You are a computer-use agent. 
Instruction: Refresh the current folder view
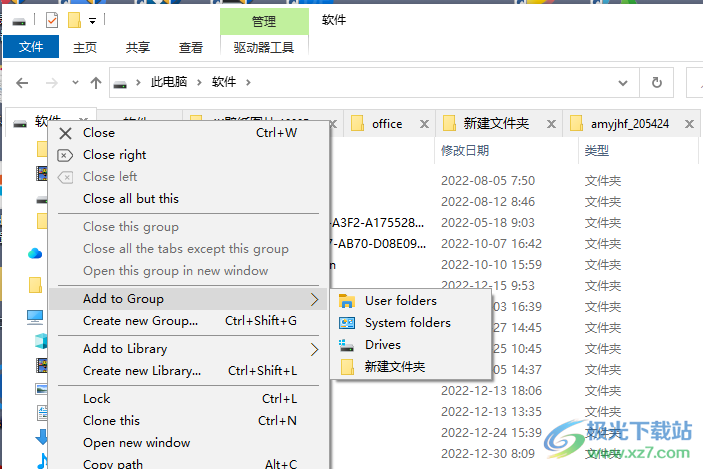[656, 83]
